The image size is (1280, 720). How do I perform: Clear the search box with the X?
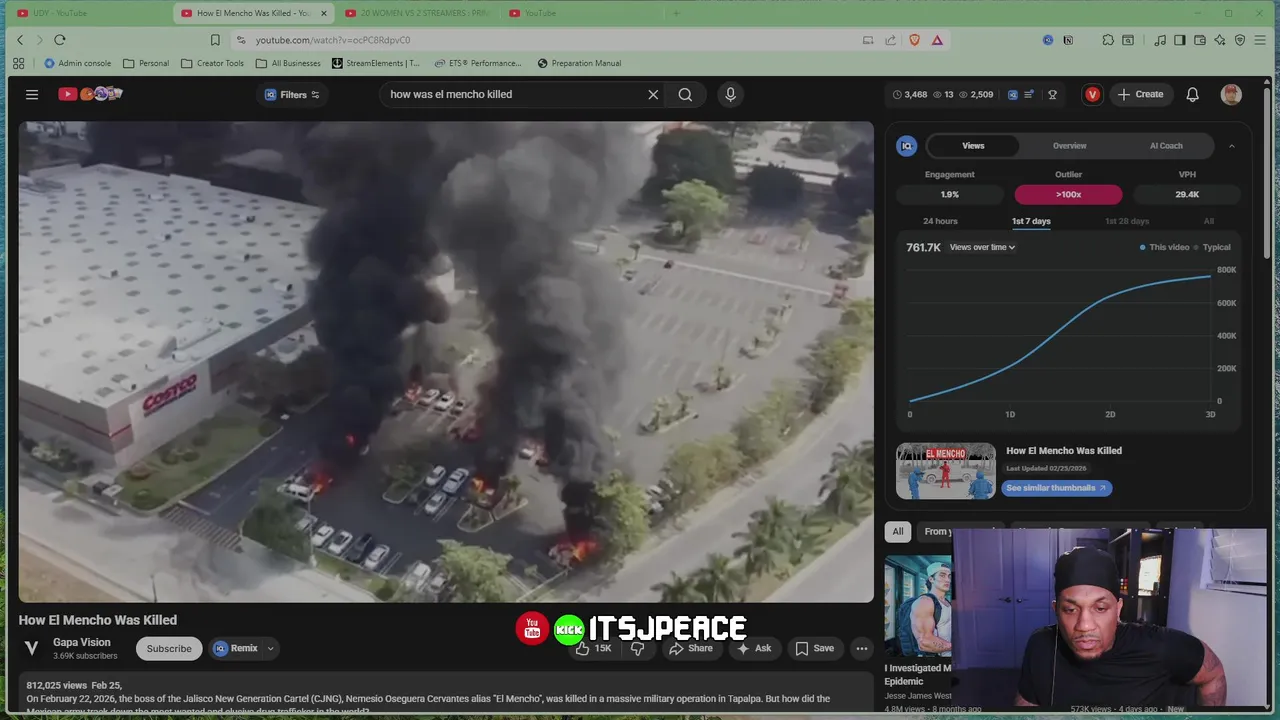pos(653,94)
